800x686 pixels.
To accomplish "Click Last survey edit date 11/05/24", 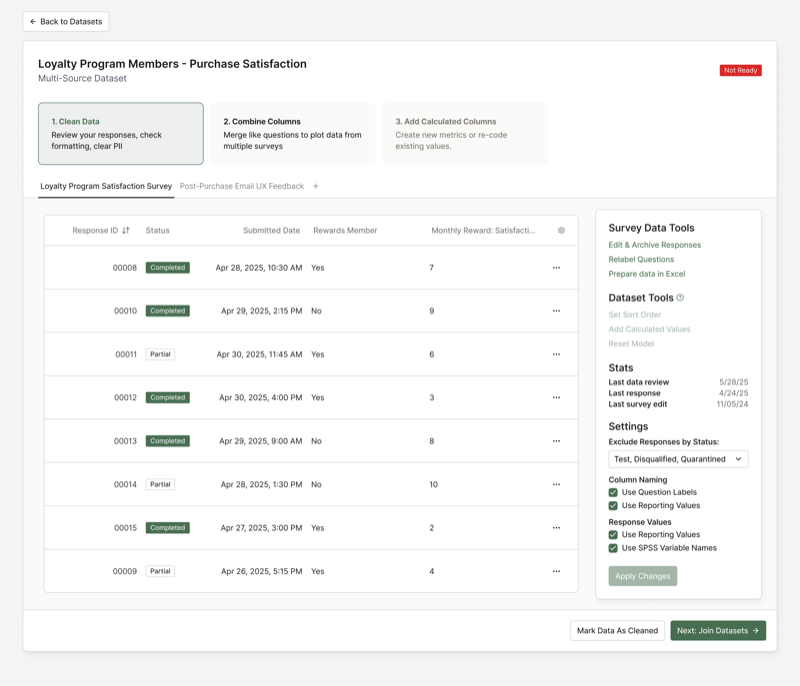I will point(732,404).
